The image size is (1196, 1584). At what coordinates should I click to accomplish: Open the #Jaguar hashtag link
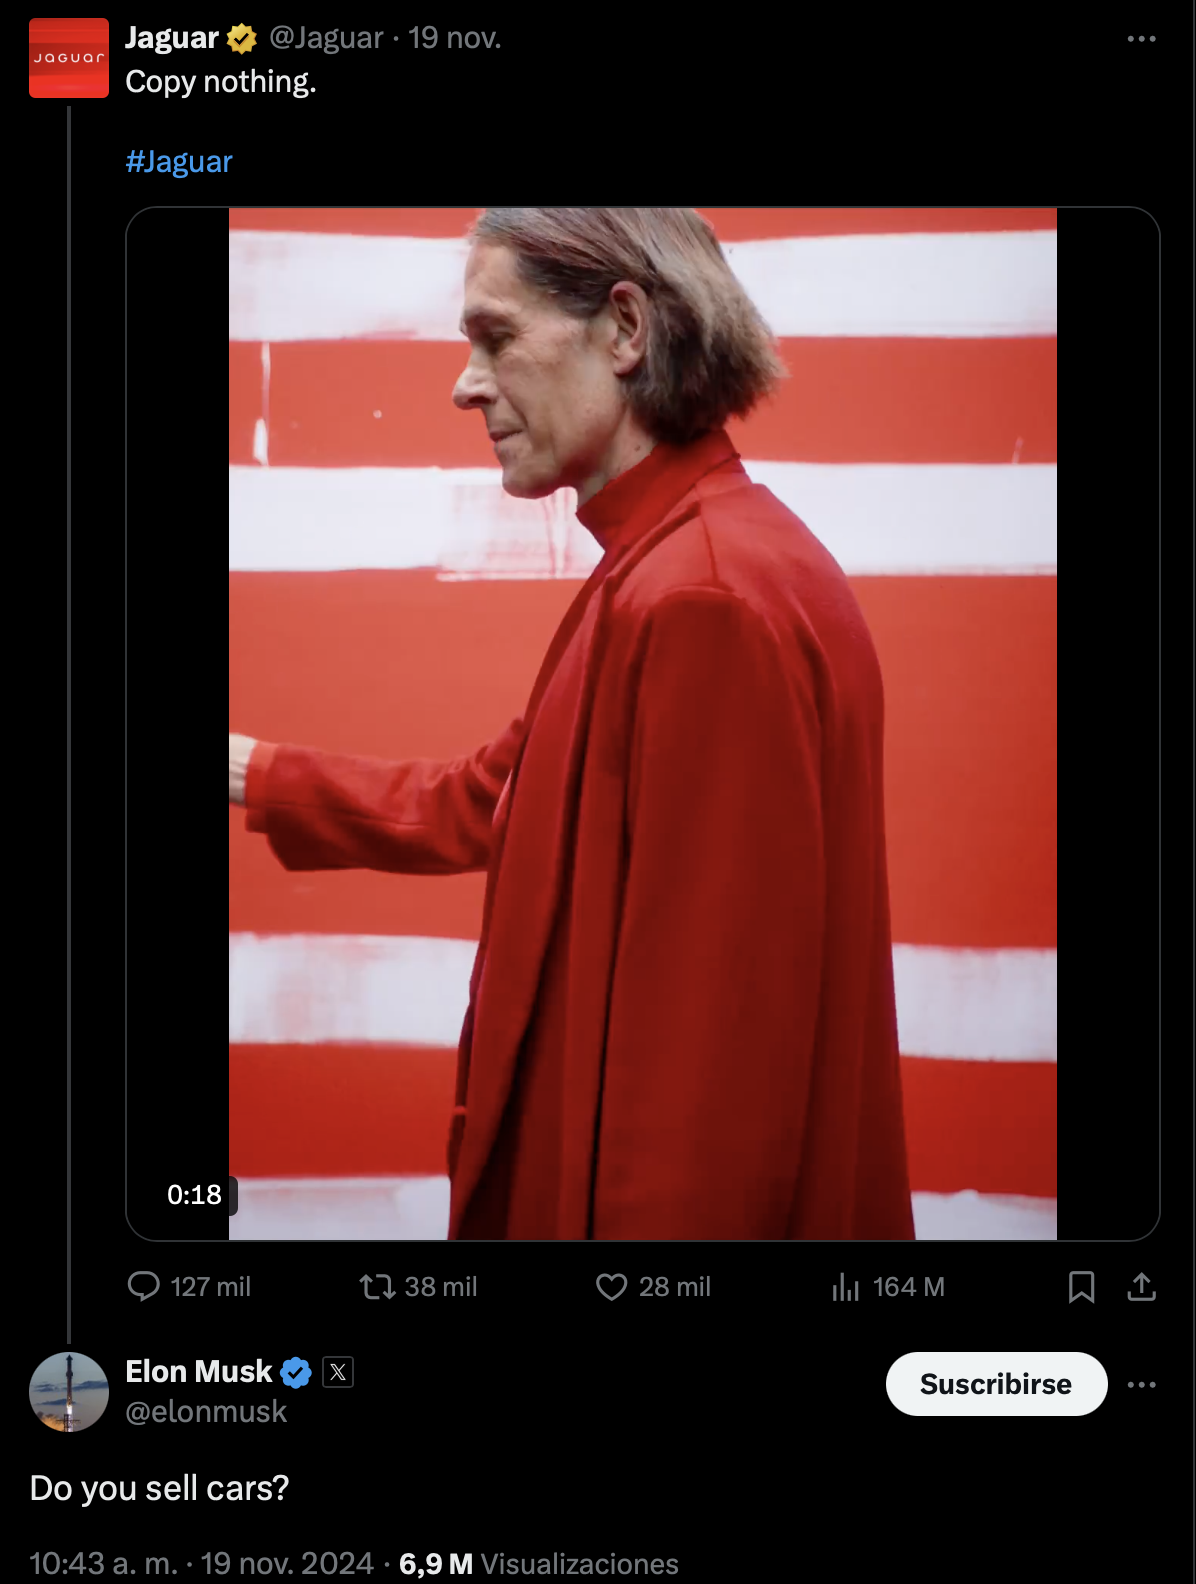click(179, 162)
